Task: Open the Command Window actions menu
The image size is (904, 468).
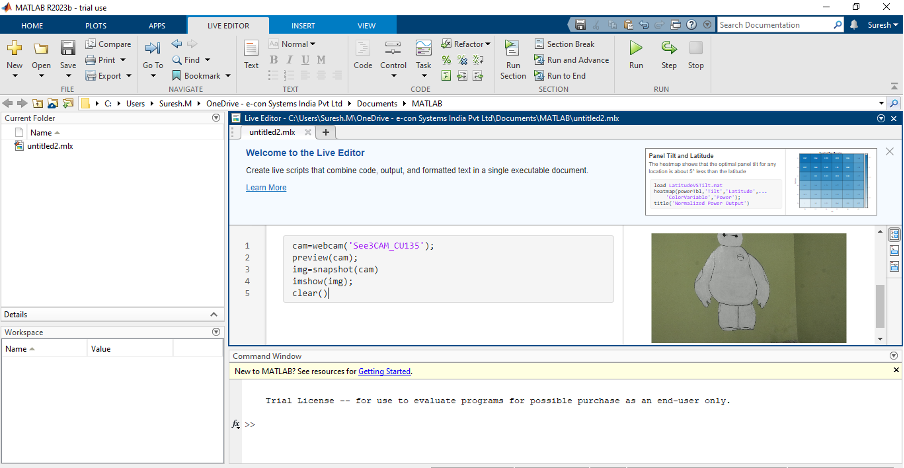Action: pyautogui.click(x=894, y=356)
